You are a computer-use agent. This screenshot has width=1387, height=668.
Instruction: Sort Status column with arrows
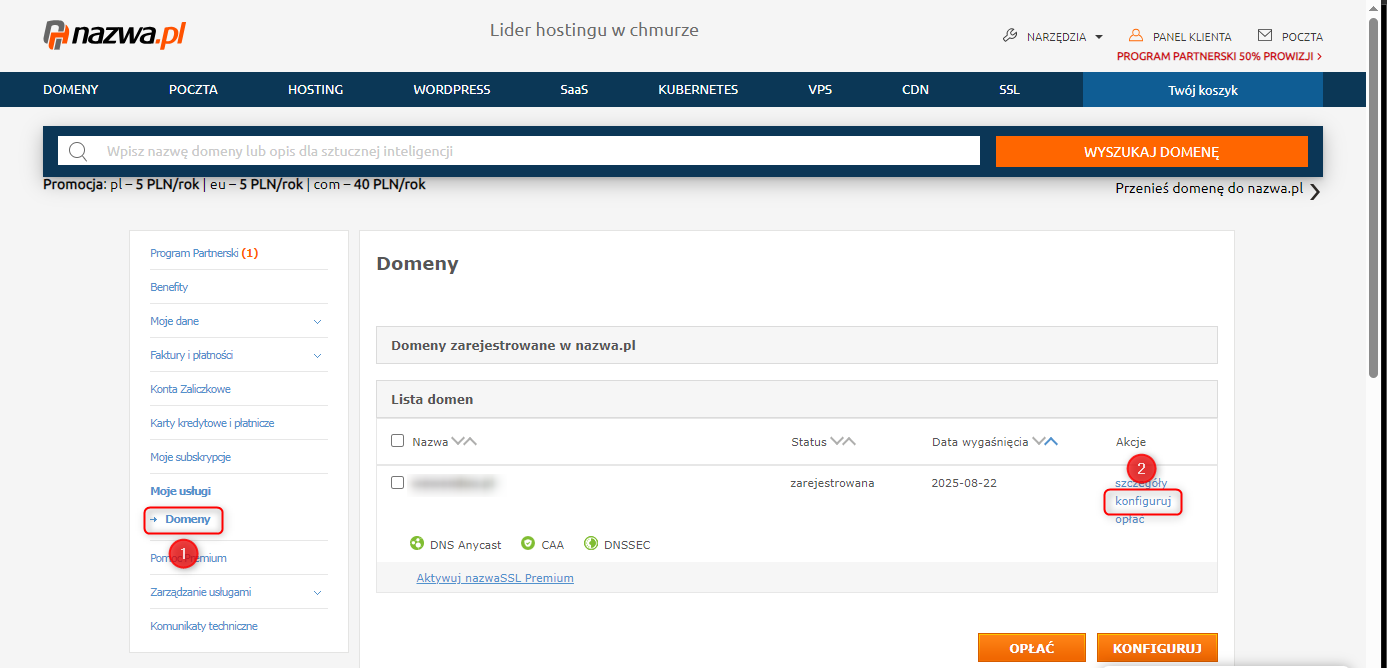[843, 441]
